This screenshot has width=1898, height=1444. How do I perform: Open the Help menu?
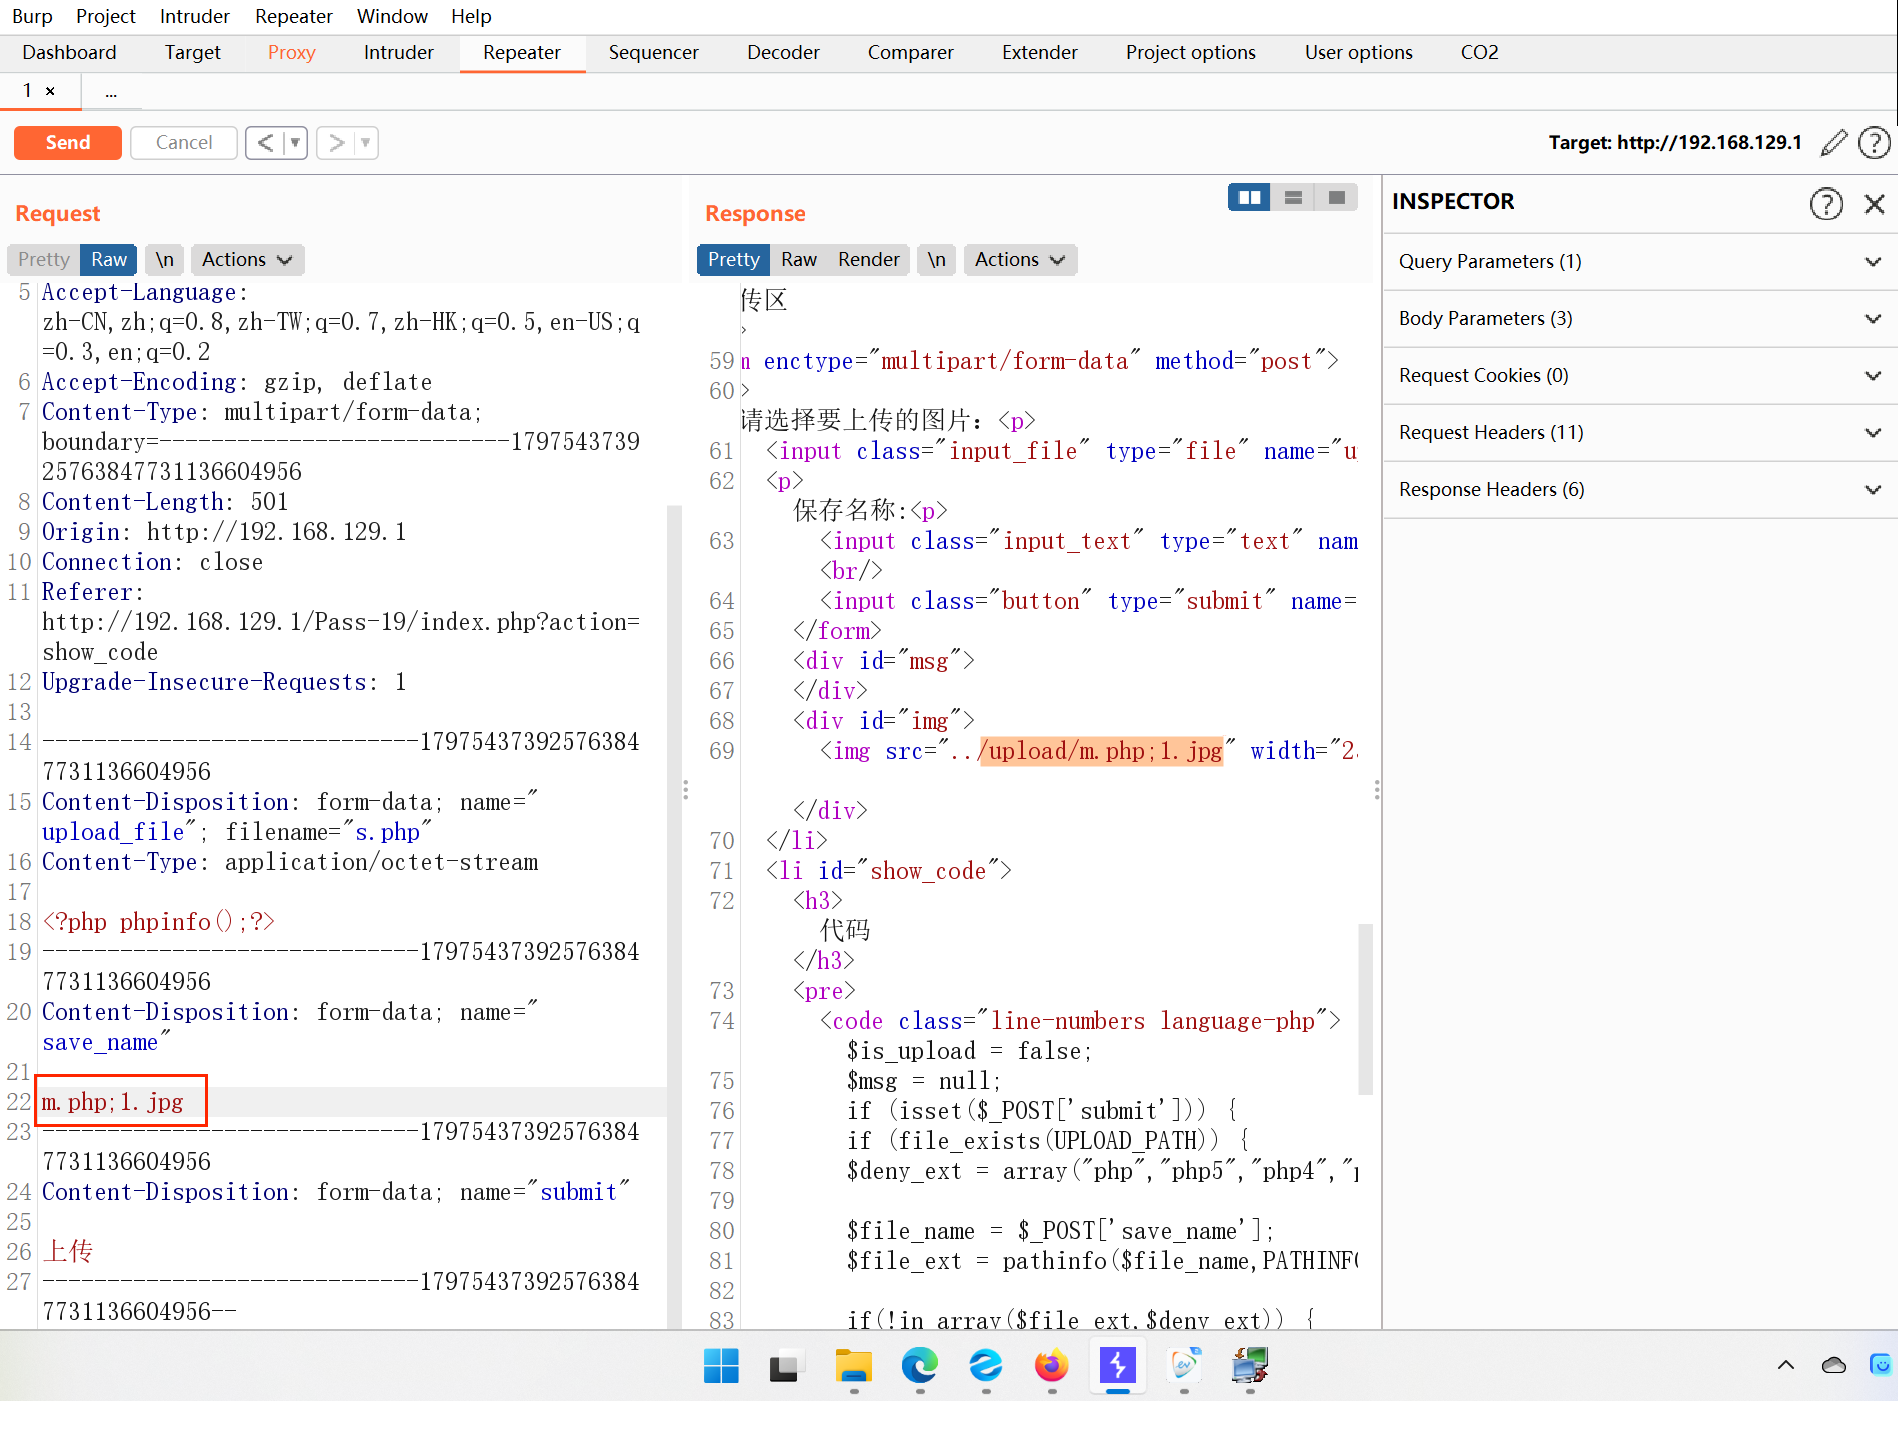point(471,17)
